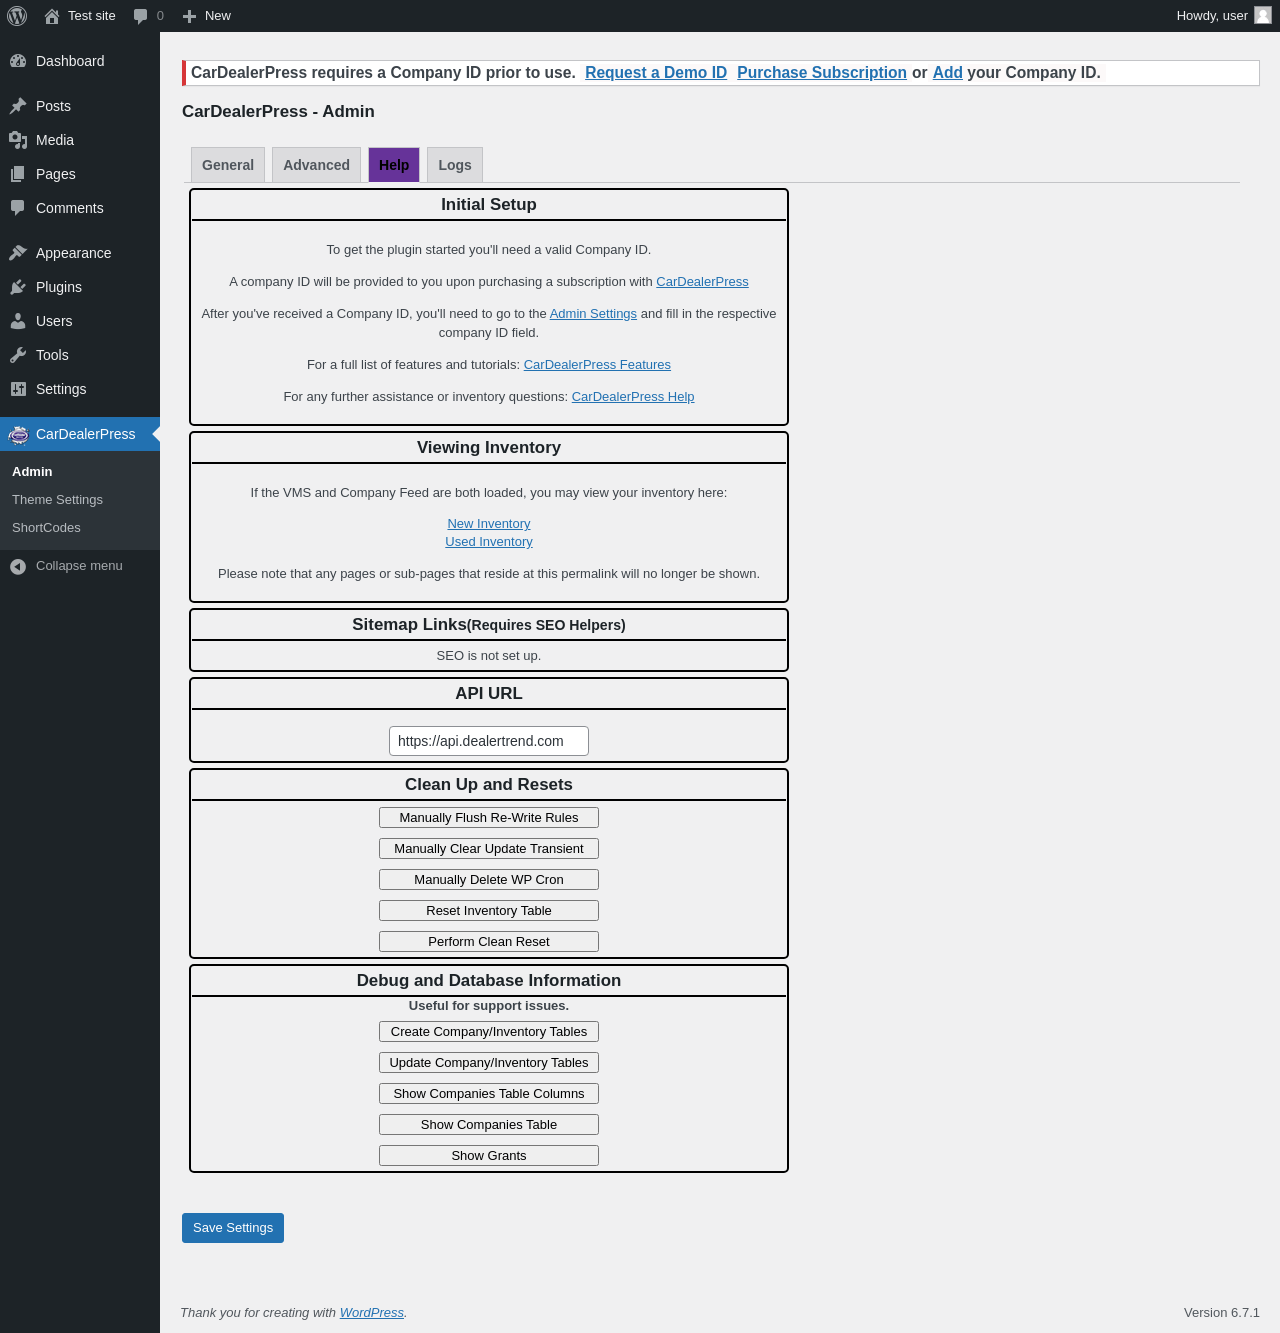Open CarDealerPress Features link
The width and height of the screenshot is (1280, 1333).
pos(597,365)
